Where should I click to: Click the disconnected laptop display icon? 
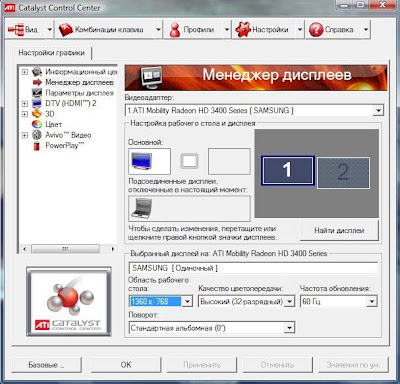142,208
